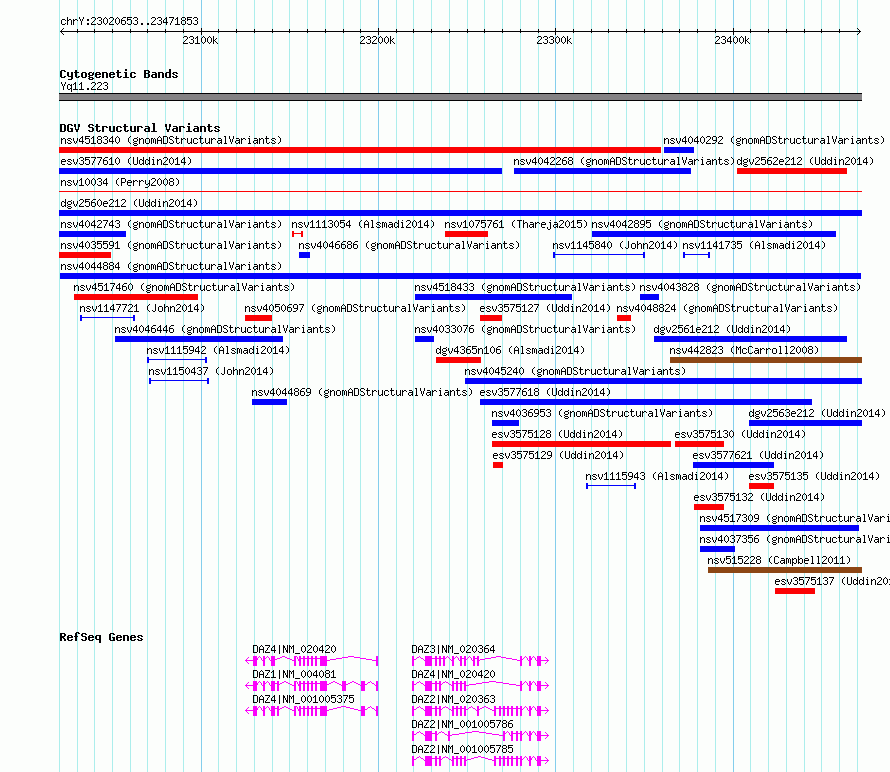Image resolution: width=890 pixels, height=772 pixels.
Task: Select the nsv10034 (Perry2008) variant
Action: (x=120, y=182)
